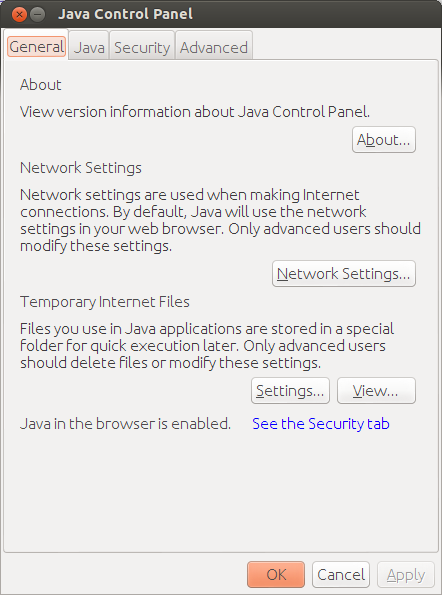
Task: Open Temporary Internet Files Settings...
Action: 290,390
